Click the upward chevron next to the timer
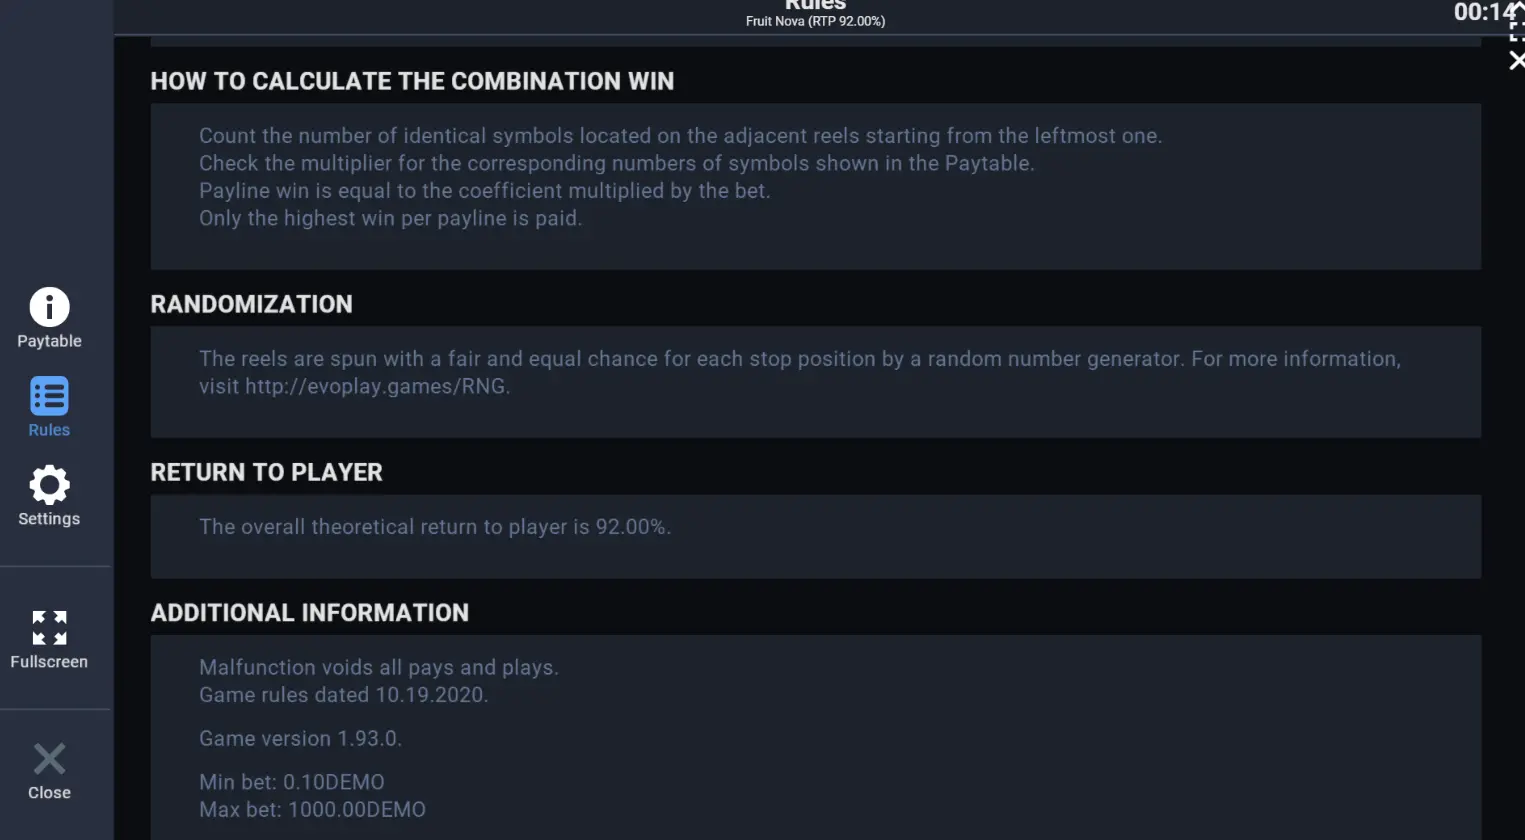 coord(1517,7)
